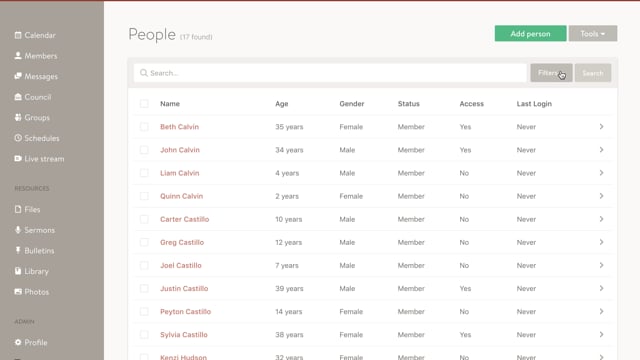
Task: Expand John Calvin's row chevron arrow
Action: [601, 150]
